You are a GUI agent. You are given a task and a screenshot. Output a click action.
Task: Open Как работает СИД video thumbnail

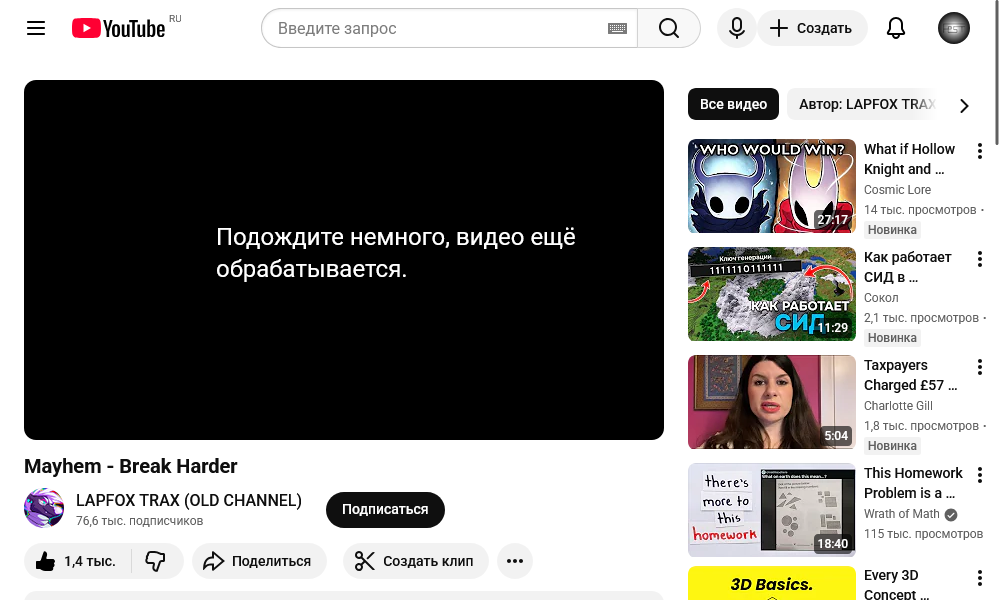(772, 294)
